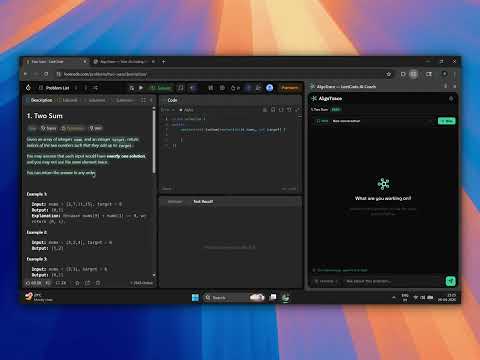This screenshot has height=360, width=480.
Task: Expand editor to fullscreen icon
Action: (297, 110)
